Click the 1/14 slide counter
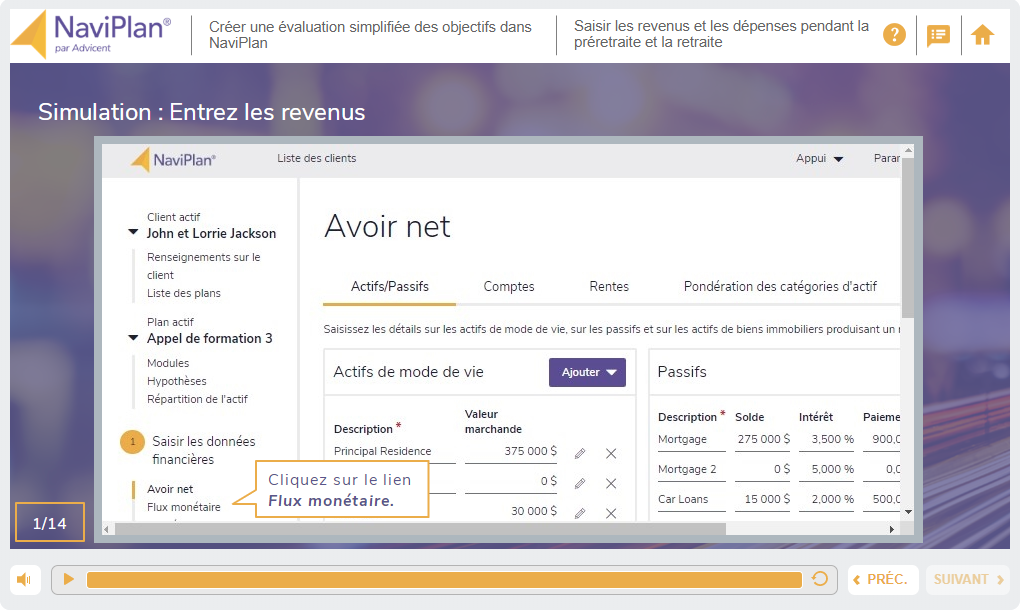 point(50,523)
